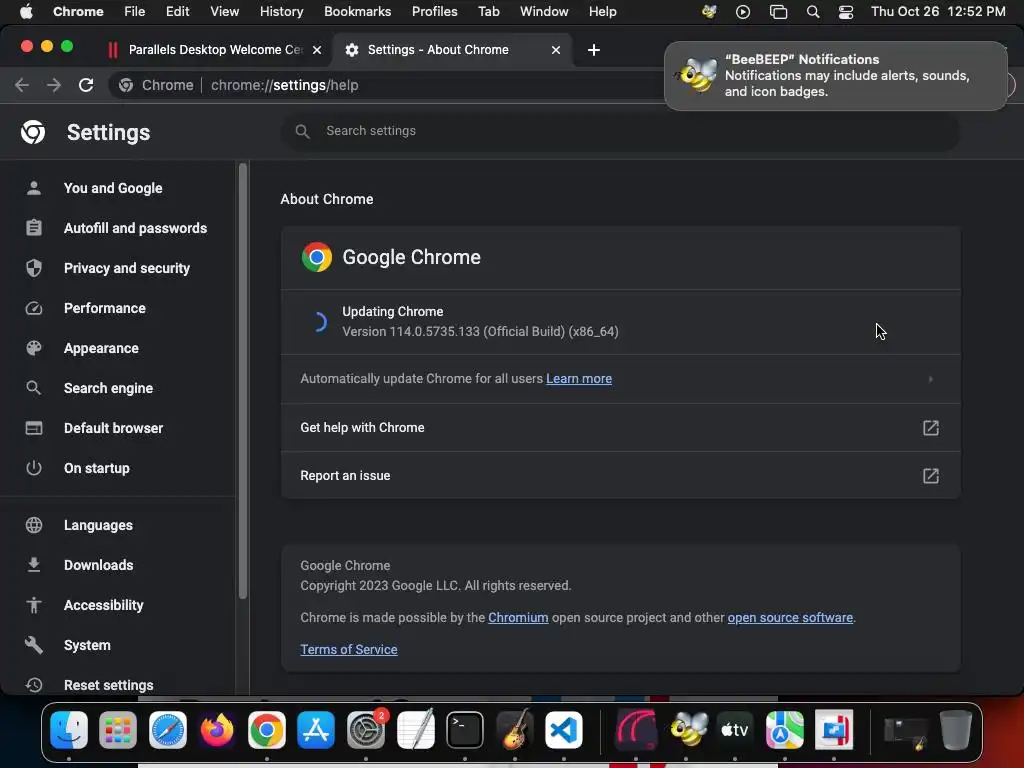Open the View menu
This screenshot has height=768, width=1024.
pos(224,12)
